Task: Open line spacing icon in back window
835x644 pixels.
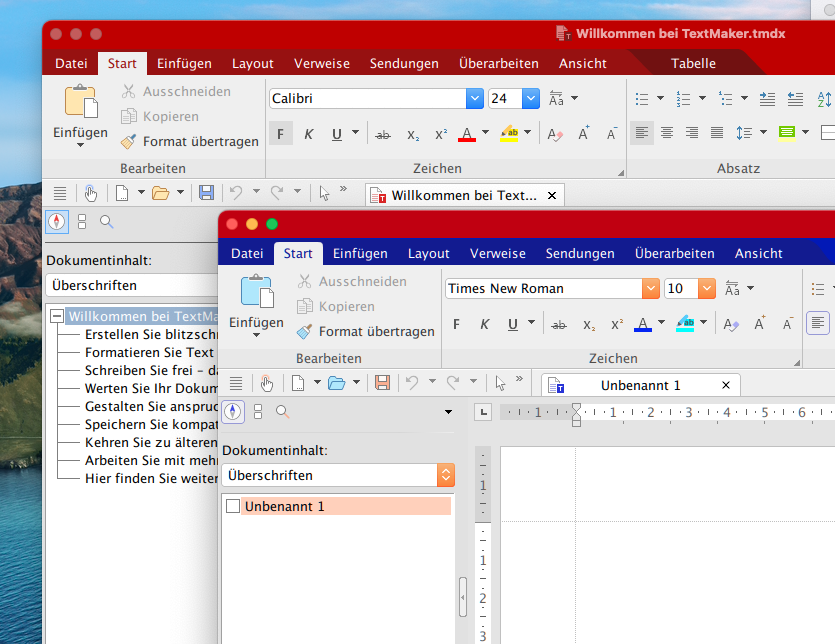Action: 744,133
